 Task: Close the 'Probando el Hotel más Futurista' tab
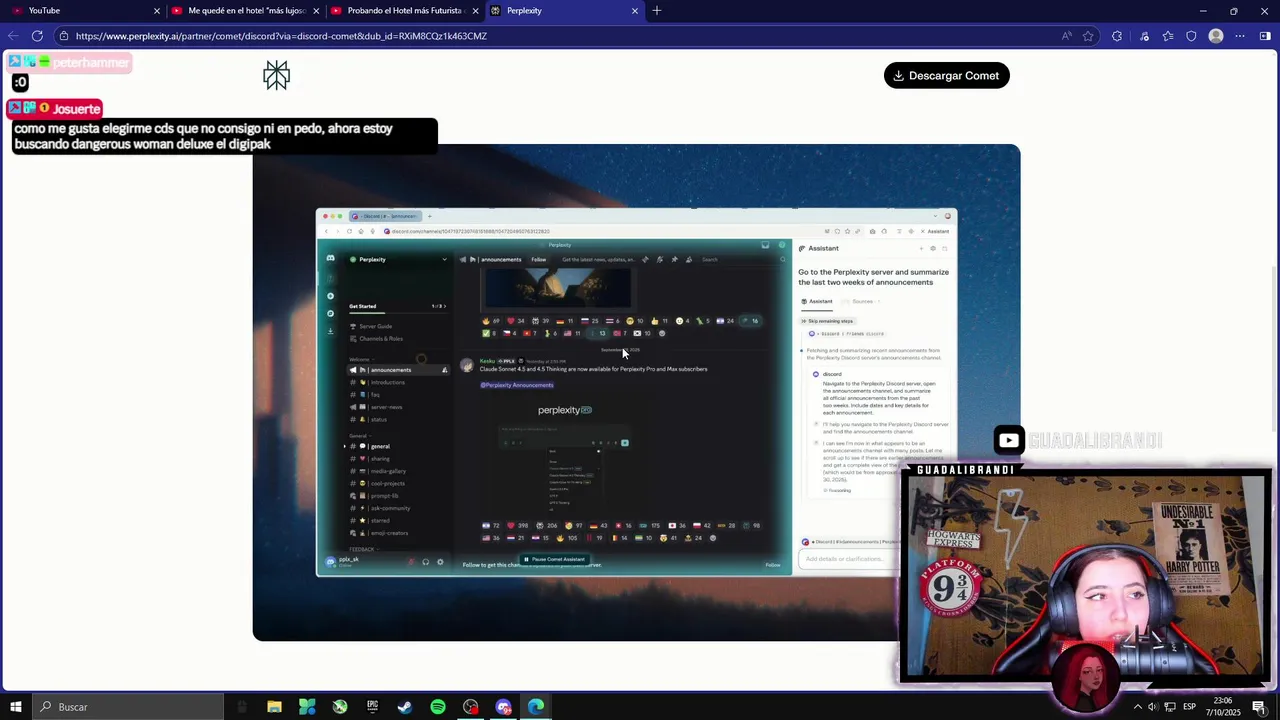pos(475,11)
